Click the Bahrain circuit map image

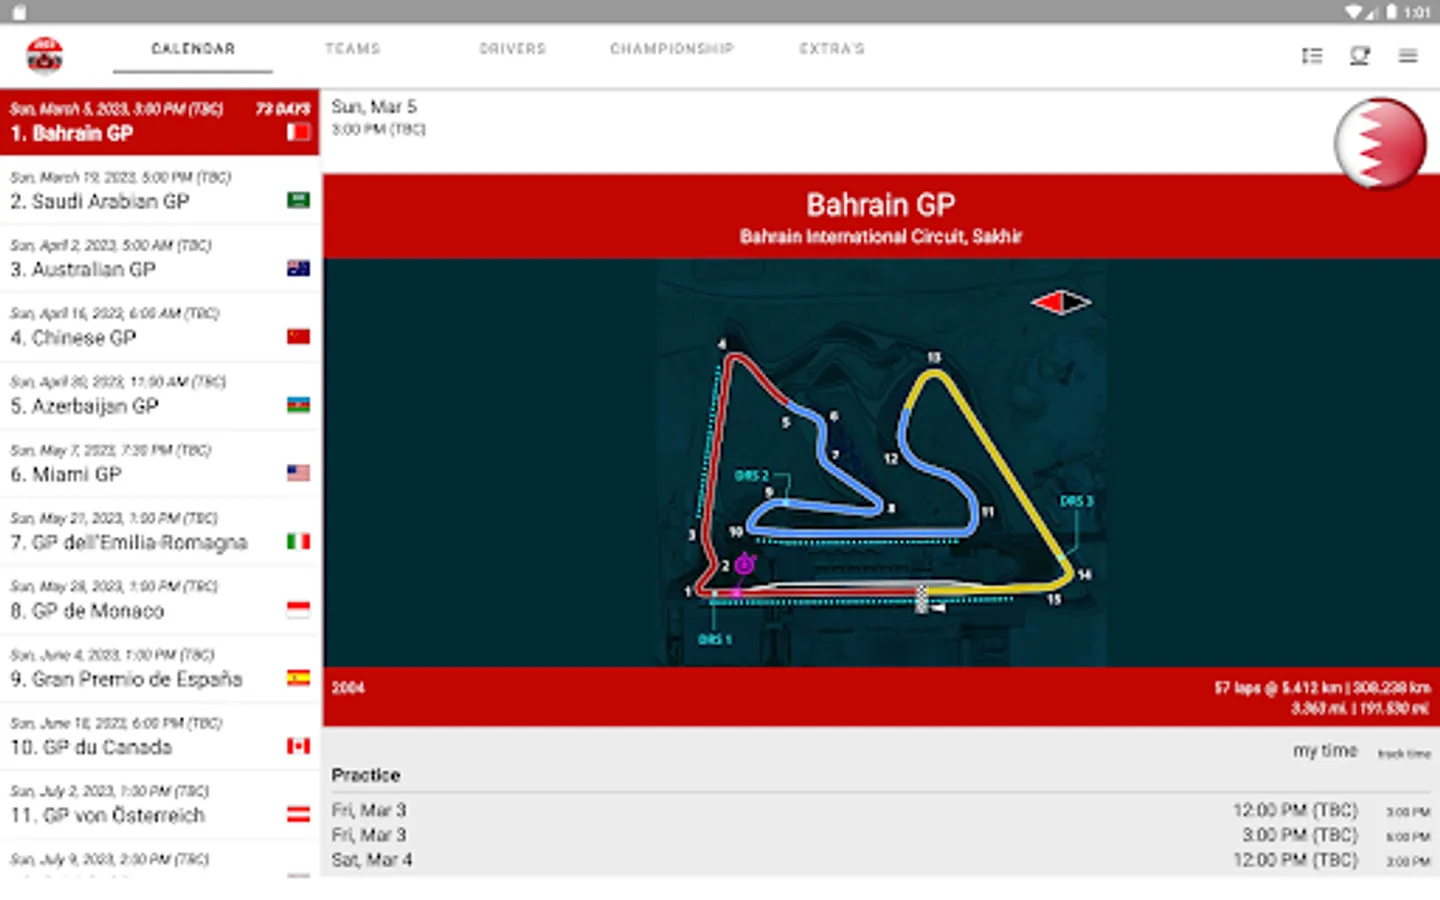click(882, 463)
